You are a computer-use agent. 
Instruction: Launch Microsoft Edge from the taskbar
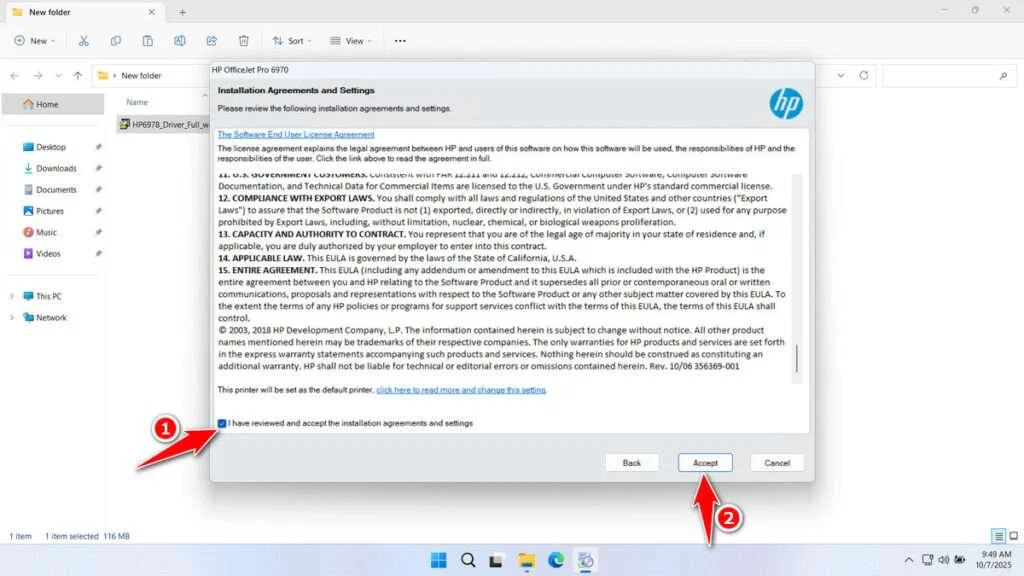556,560
